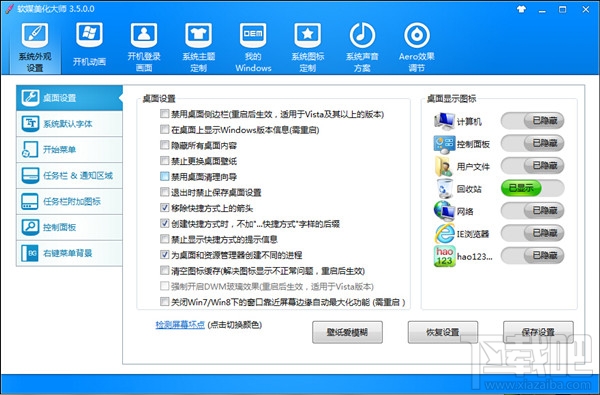Open 系统主题定制 with the T-shirt icon

click(199, 47)
